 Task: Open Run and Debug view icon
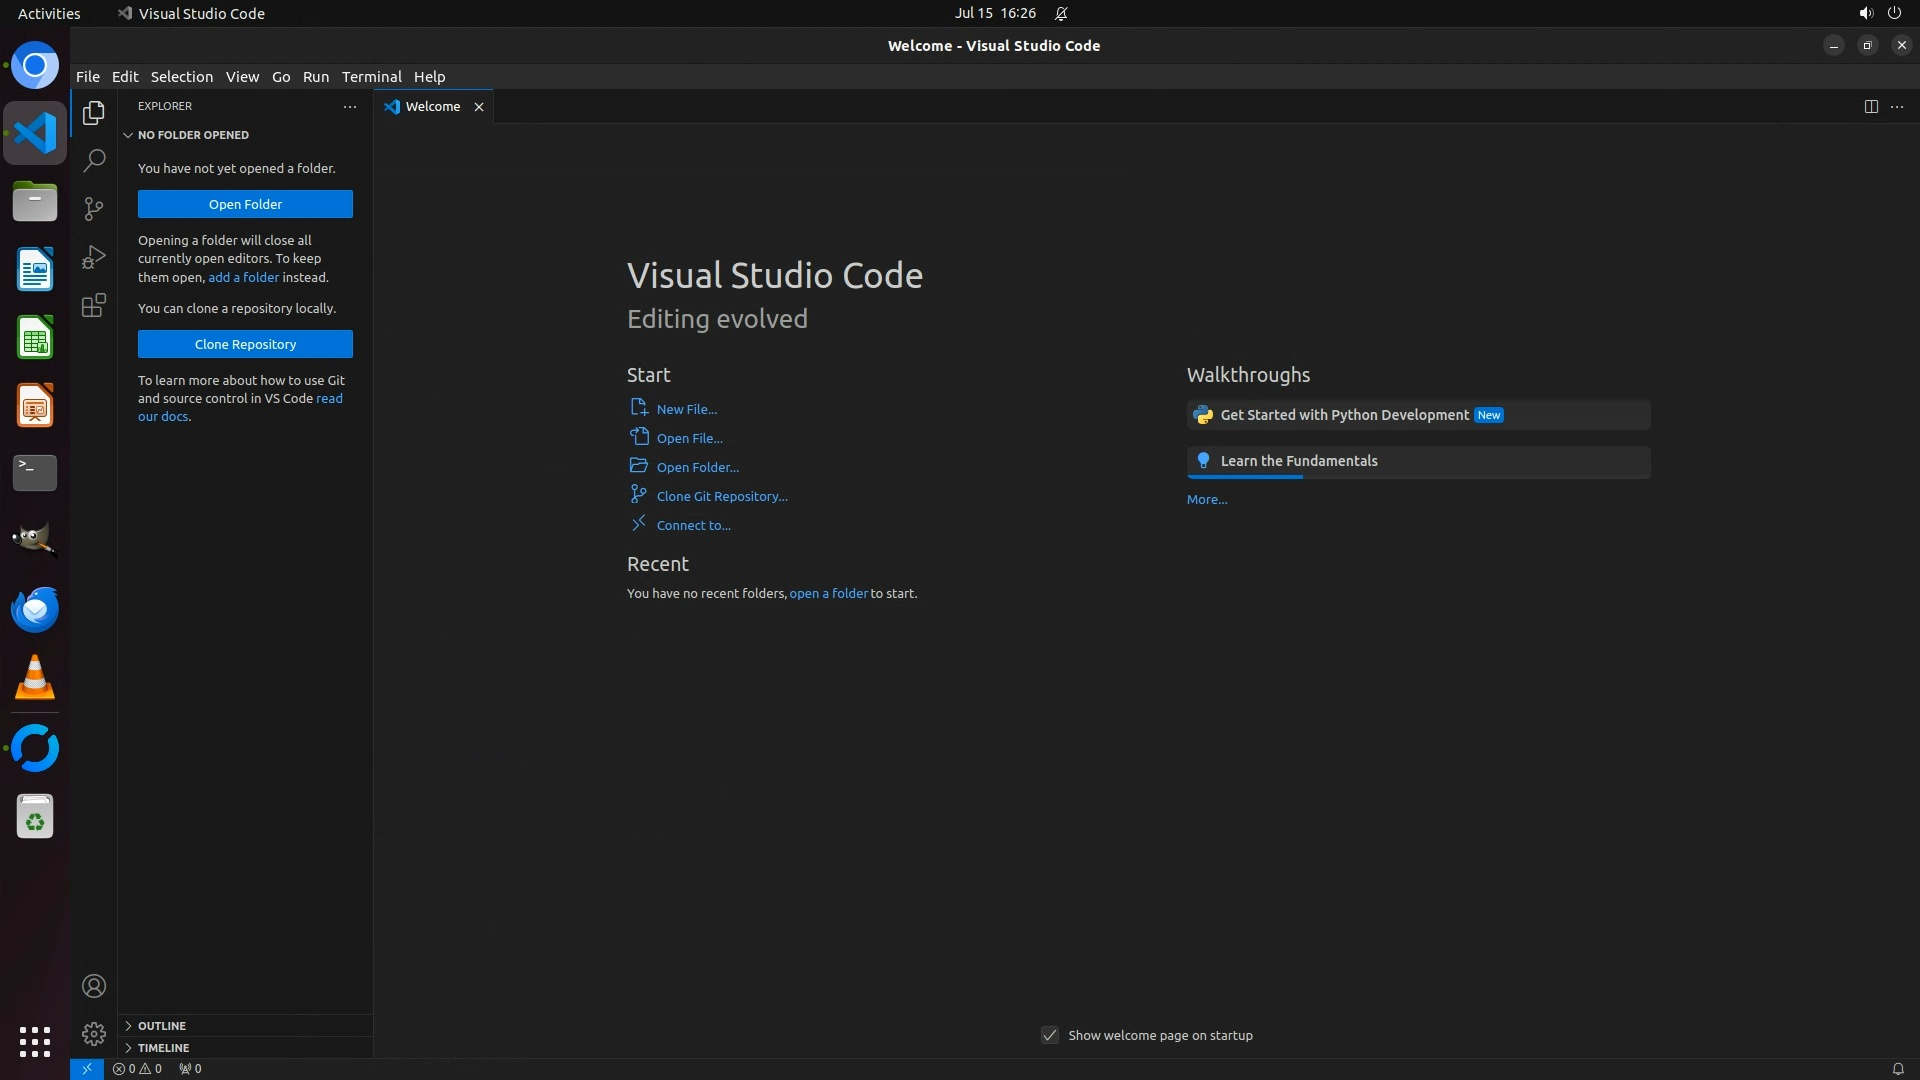point(94,257)
